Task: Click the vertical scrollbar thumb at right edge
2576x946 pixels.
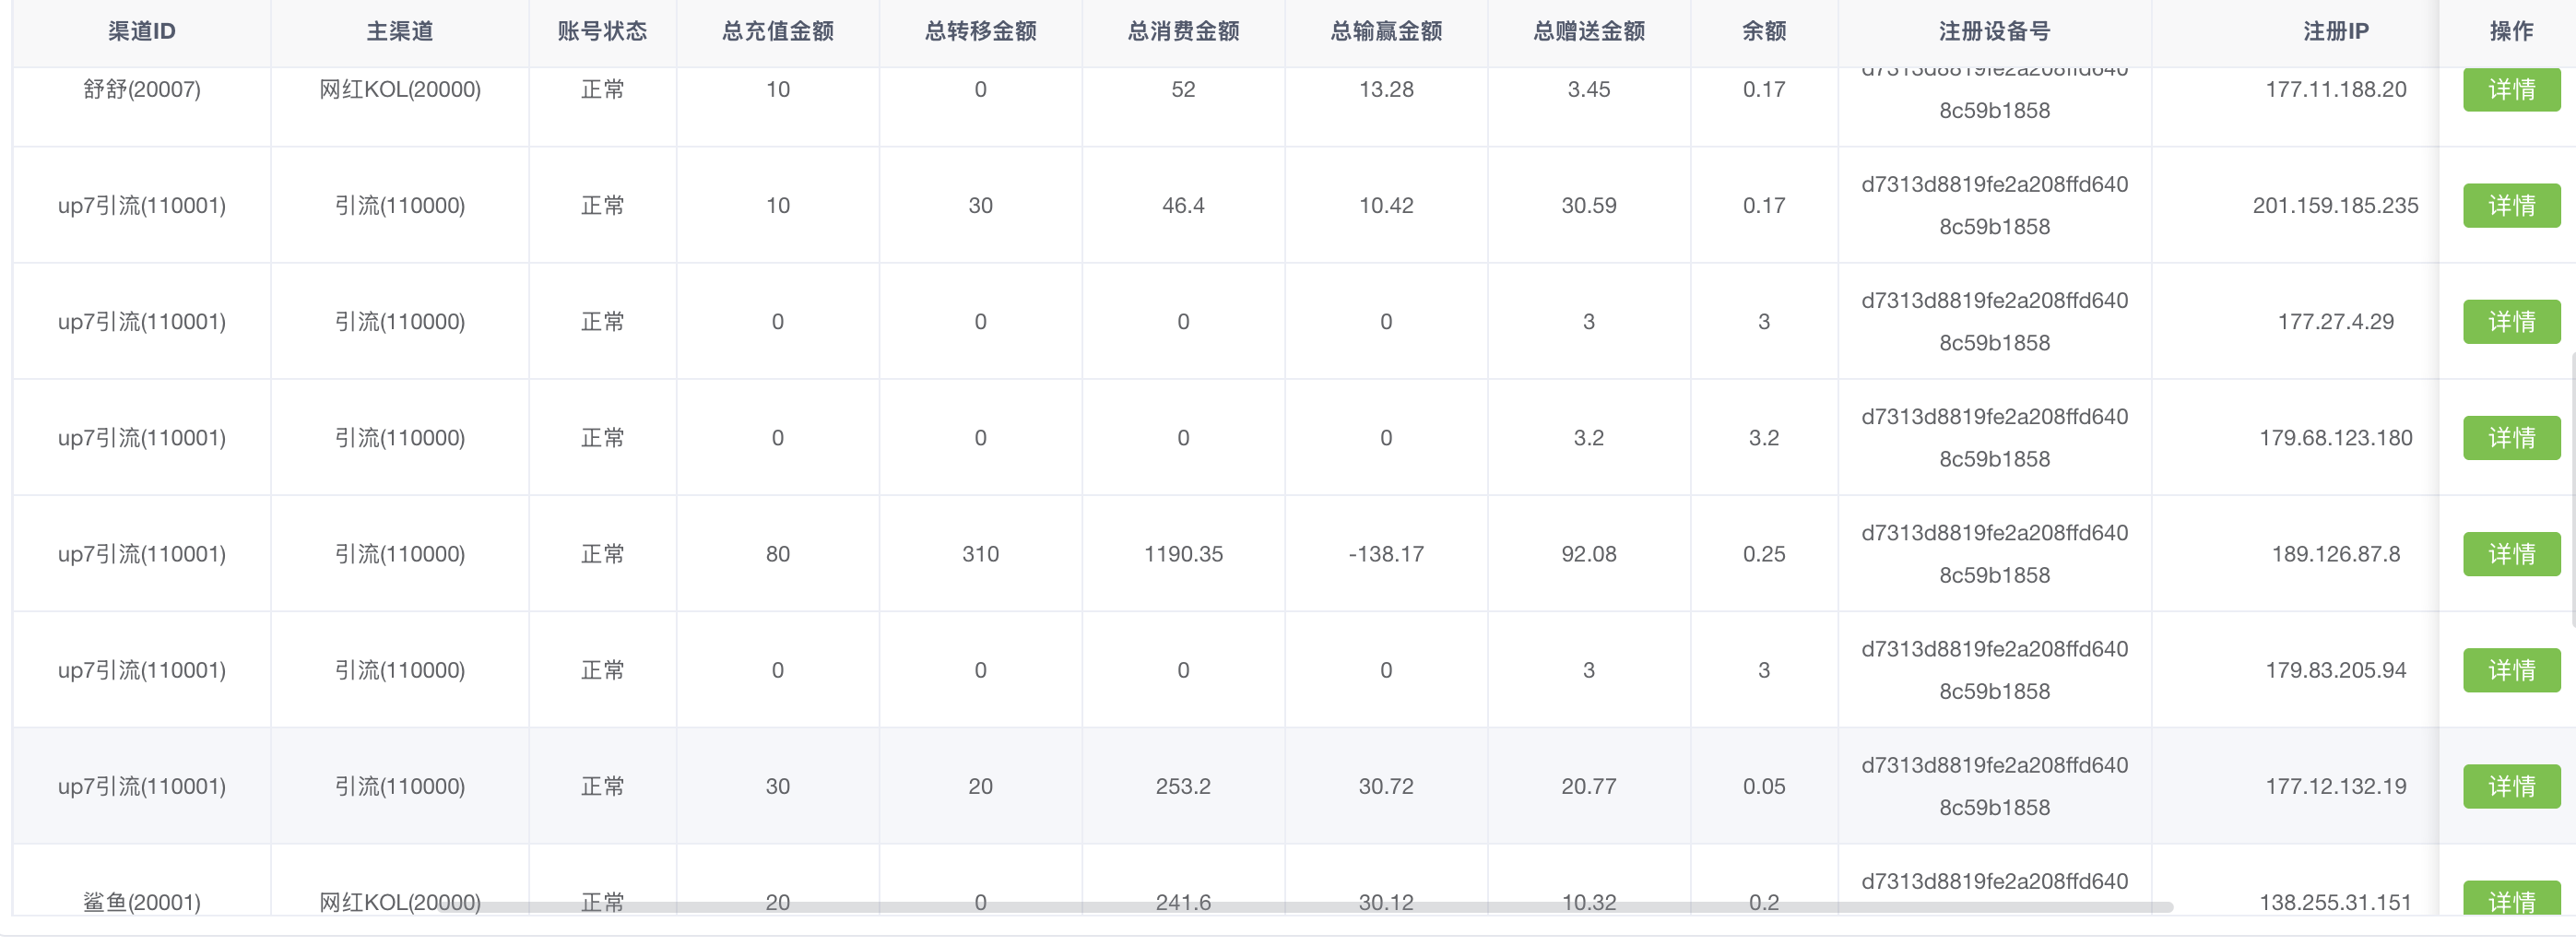Action: pyautogui.click(x=2572, y=490)
